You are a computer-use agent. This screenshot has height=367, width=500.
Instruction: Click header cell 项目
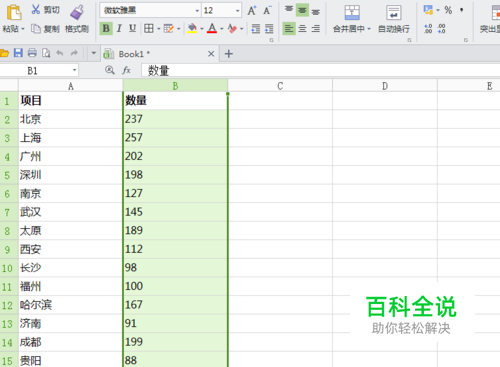(71, 101)
